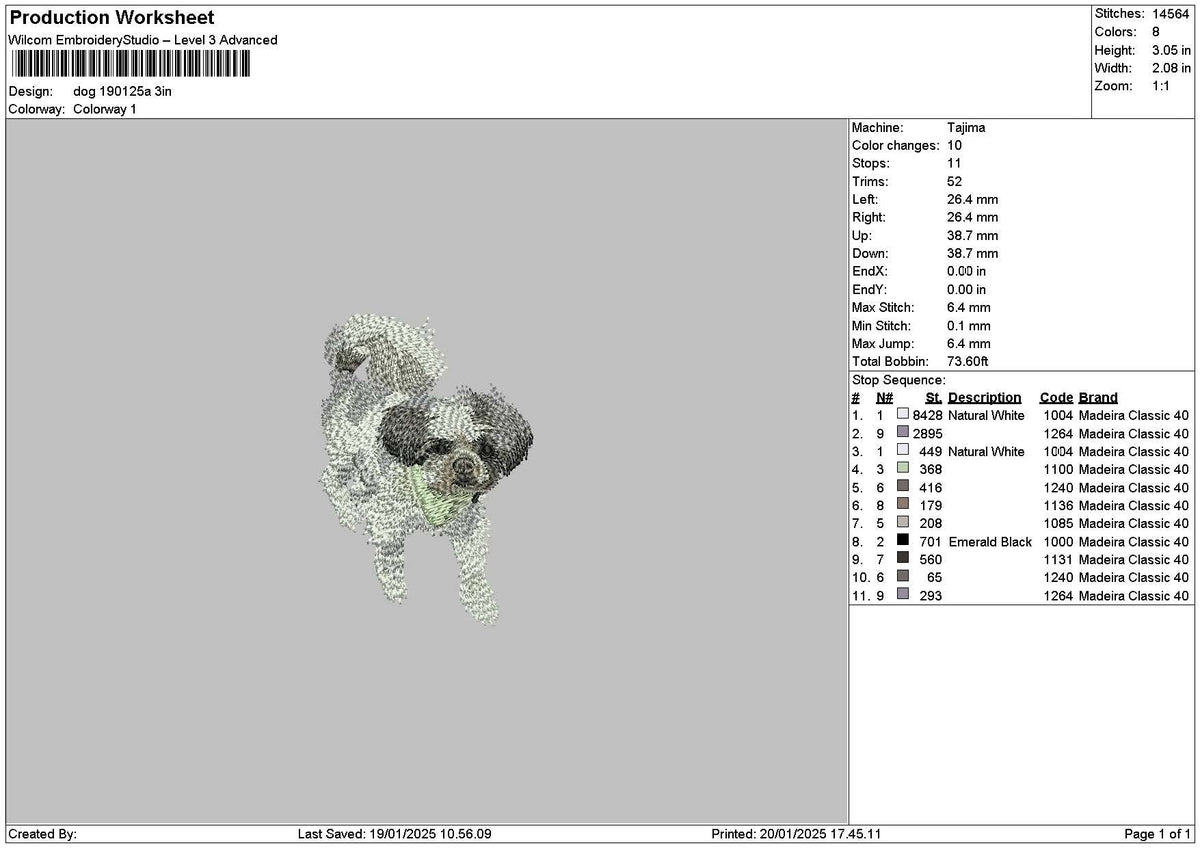Image resolution: width=1200 pixels, height=848 pixels.
Task: Click the 'Last Saved: 19/01/2025' footer text
Action: (x=395, y=834)
